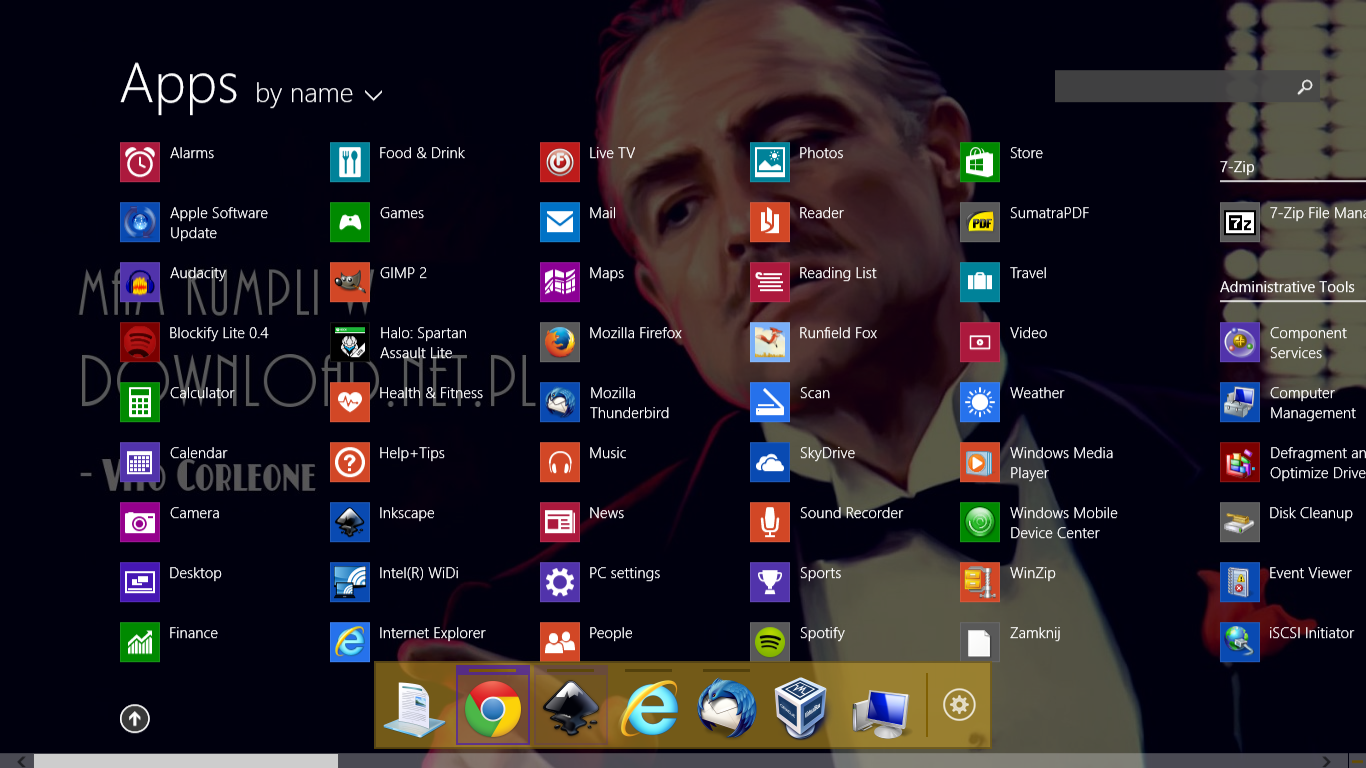Open the Zamknij shortcut
1366x768 pixels.
click(x=980, y=642)
